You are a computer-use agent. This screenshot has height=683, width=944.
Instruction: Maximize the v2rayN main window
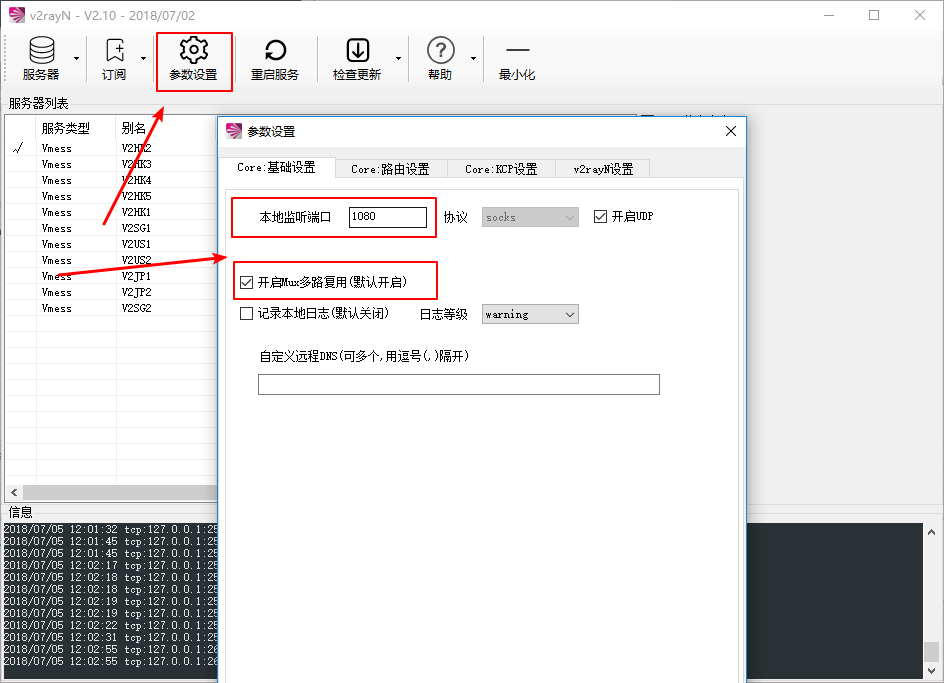click(874, 15)
